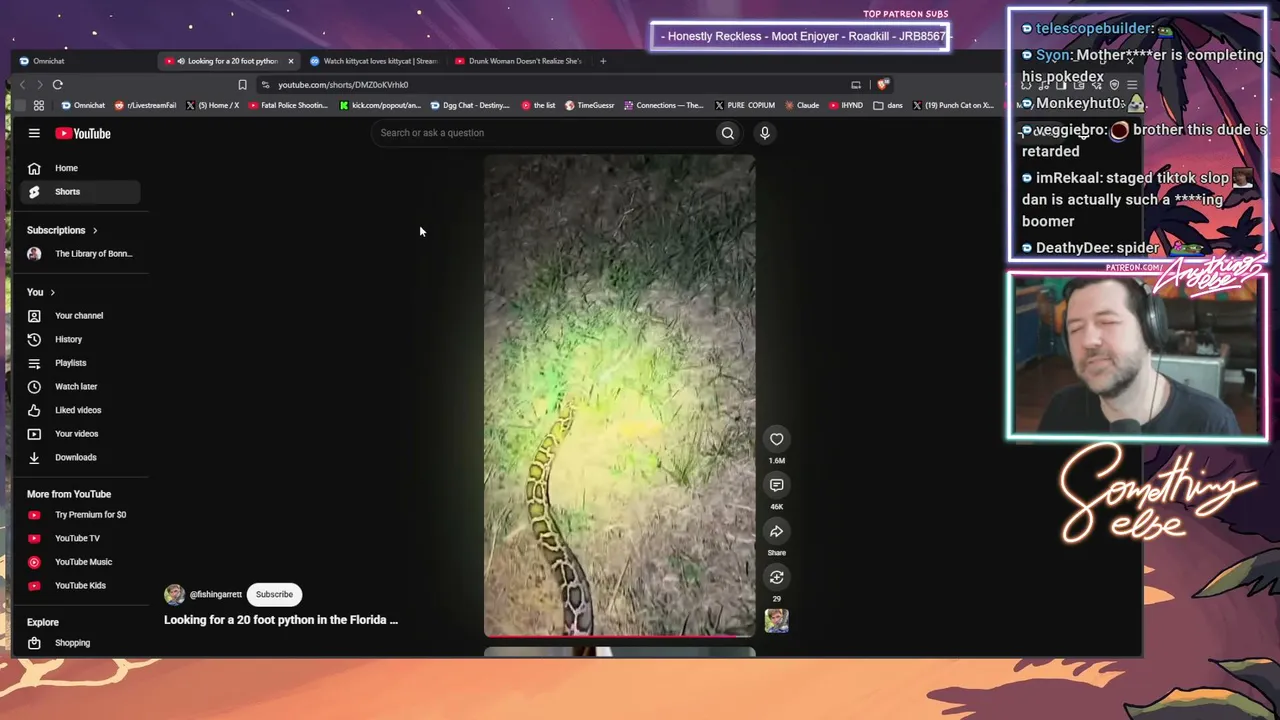Click the python Short video player
This screenshot has height=720, width=1280.
tap(620, 395)
